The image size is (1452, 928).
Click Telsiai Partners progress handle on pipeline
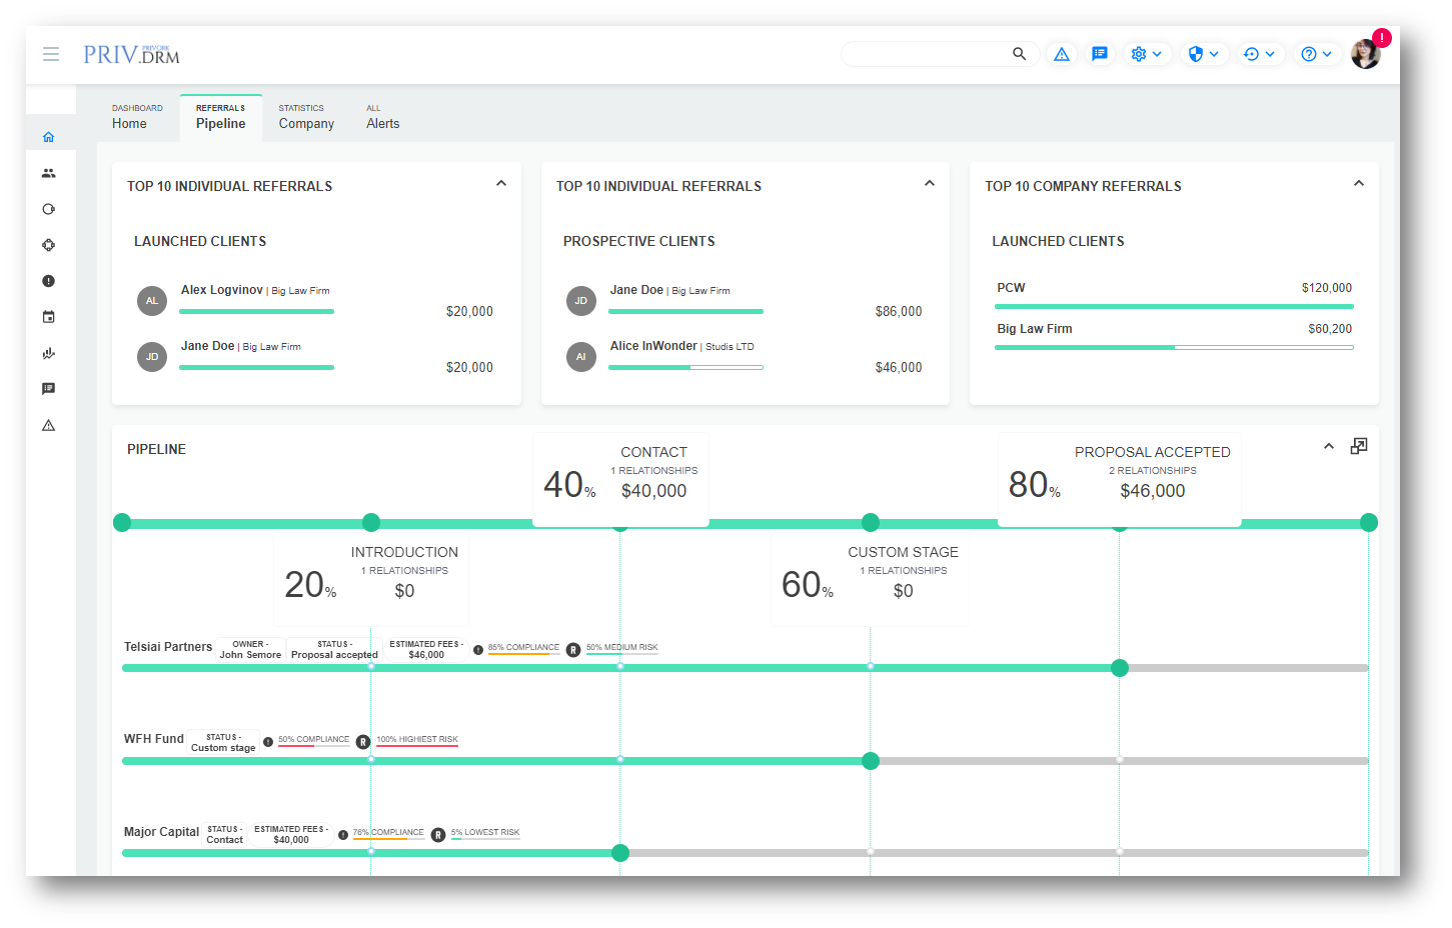point(1120,668)
